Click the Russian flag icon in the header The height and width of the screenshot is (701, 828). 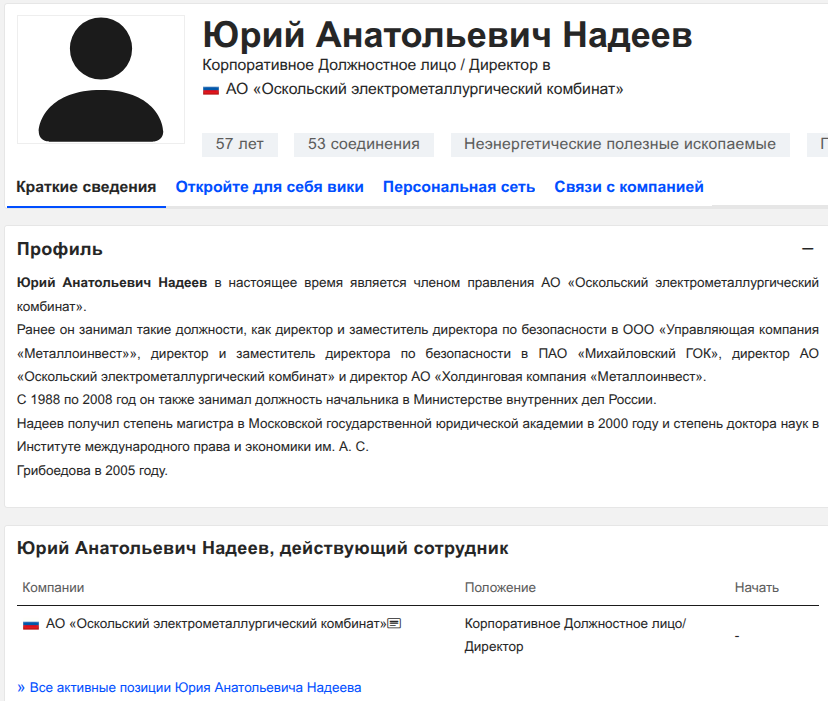click(x=211, y=90)
